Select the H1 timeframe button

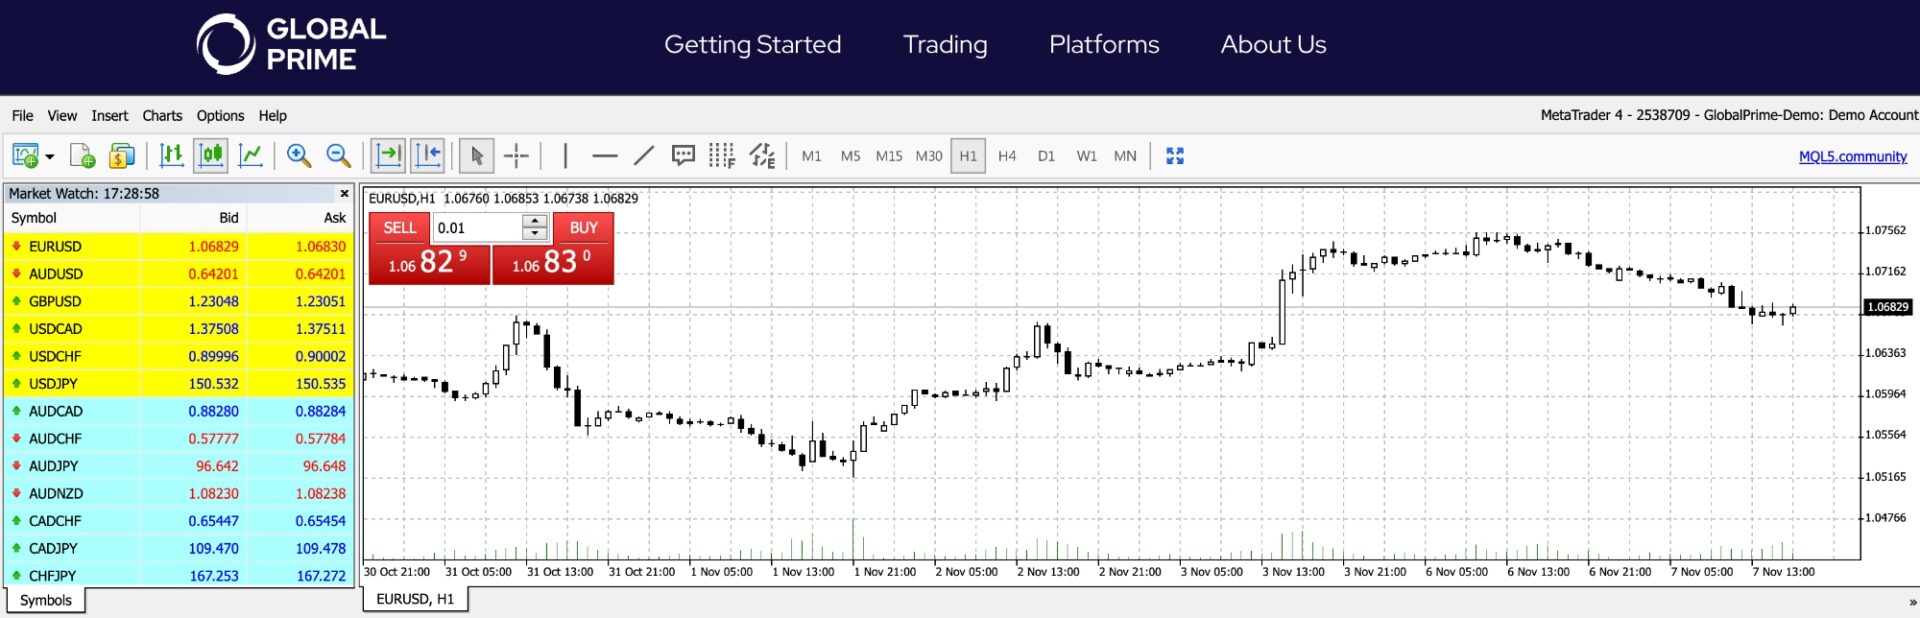point(968,156)
